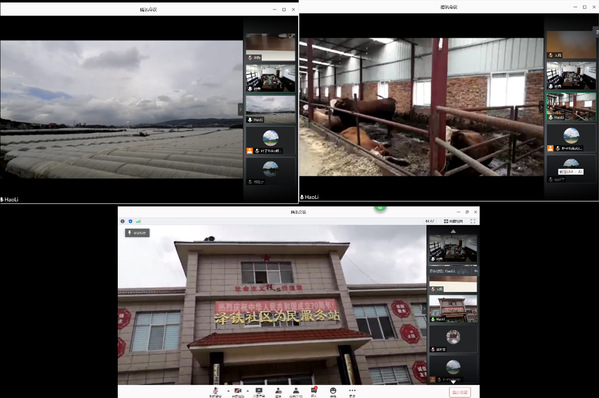
Task: Click the red leave meeting button
Action: (x=460, y=392)
